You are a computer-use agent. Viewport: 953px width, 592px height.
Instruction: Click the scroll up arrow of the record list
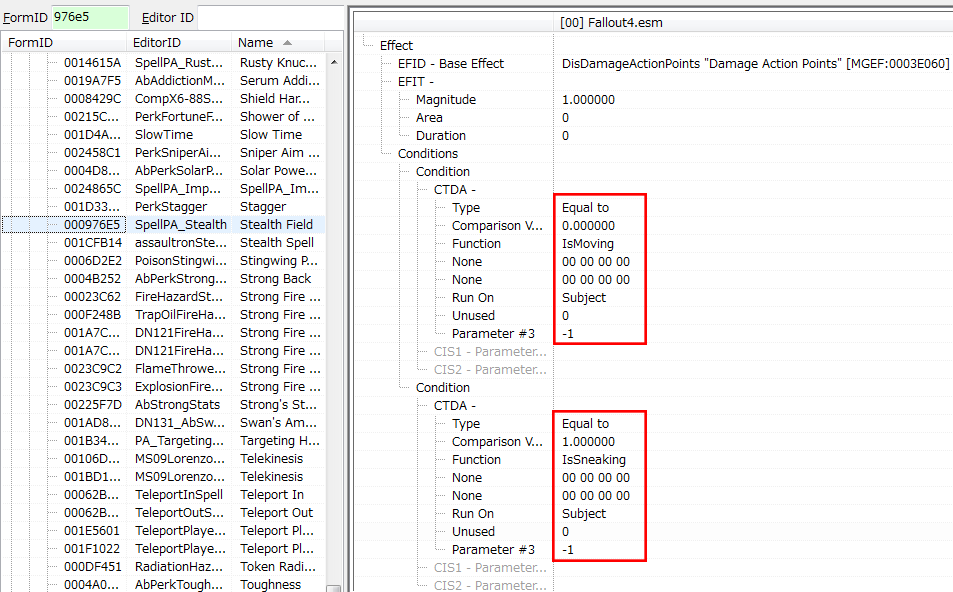pos(334,62)
